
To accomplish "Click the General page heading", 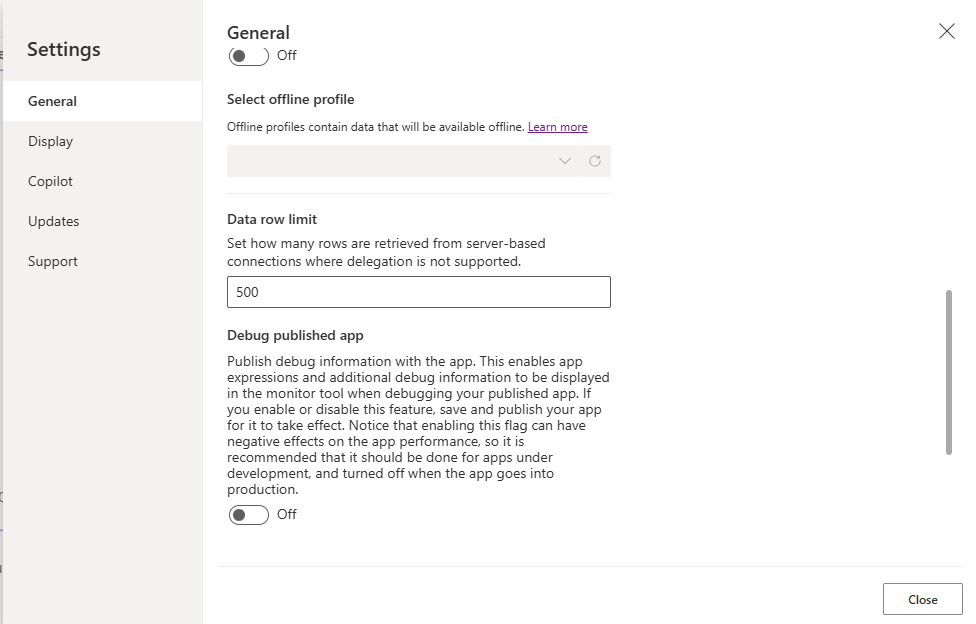I will pos(258,32).
